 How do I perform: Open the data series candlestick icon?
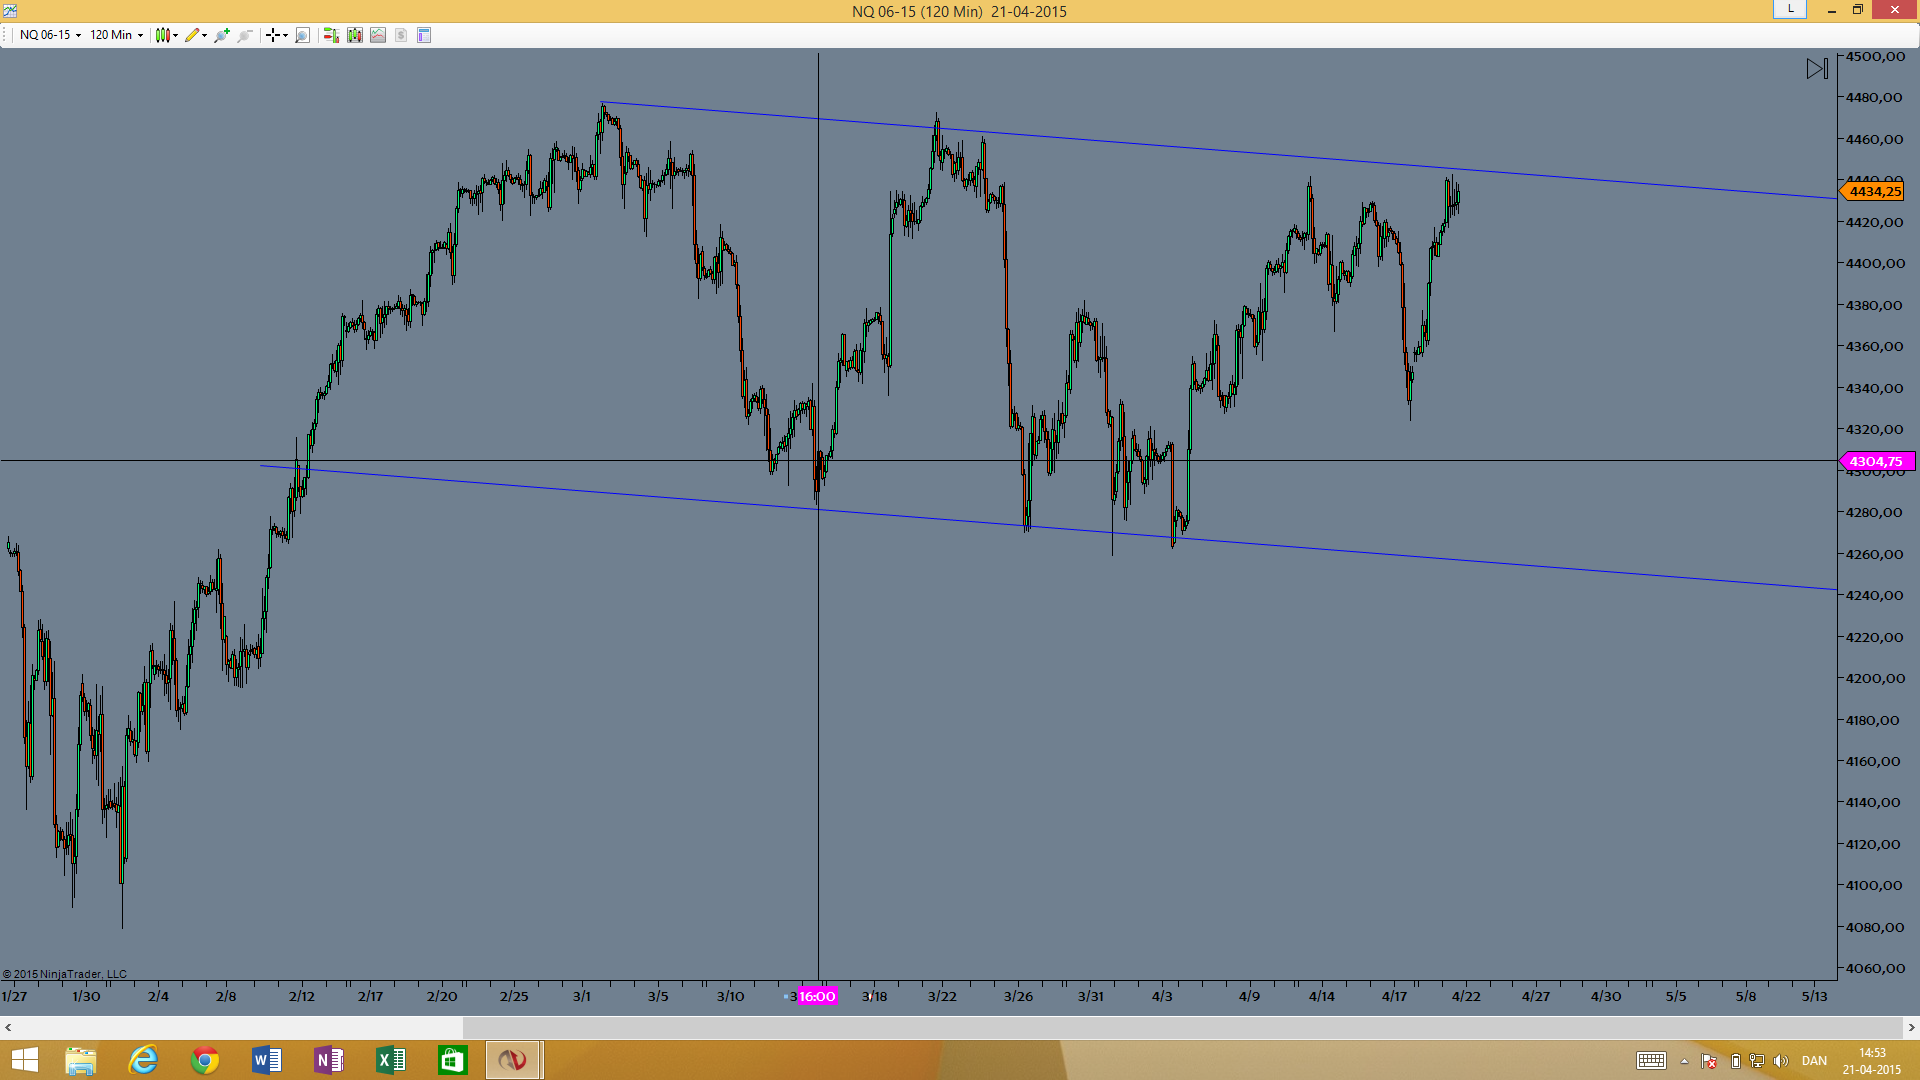tap(355, 35)
